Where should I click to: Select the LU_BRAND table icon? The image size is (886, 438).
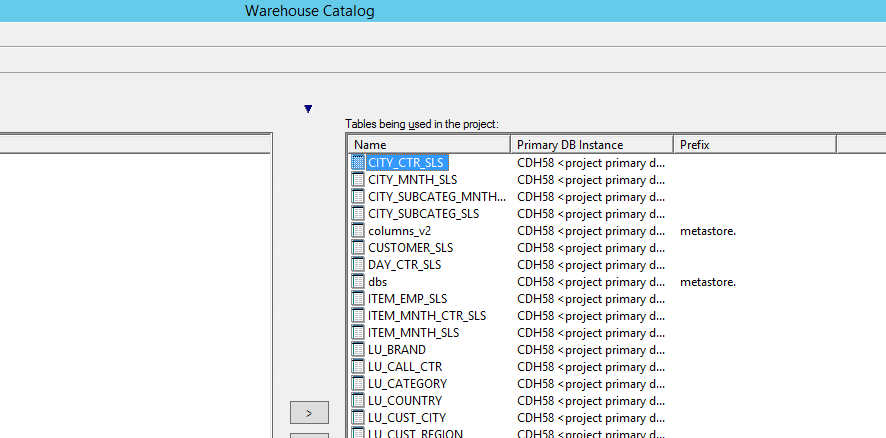pos(359,349)
